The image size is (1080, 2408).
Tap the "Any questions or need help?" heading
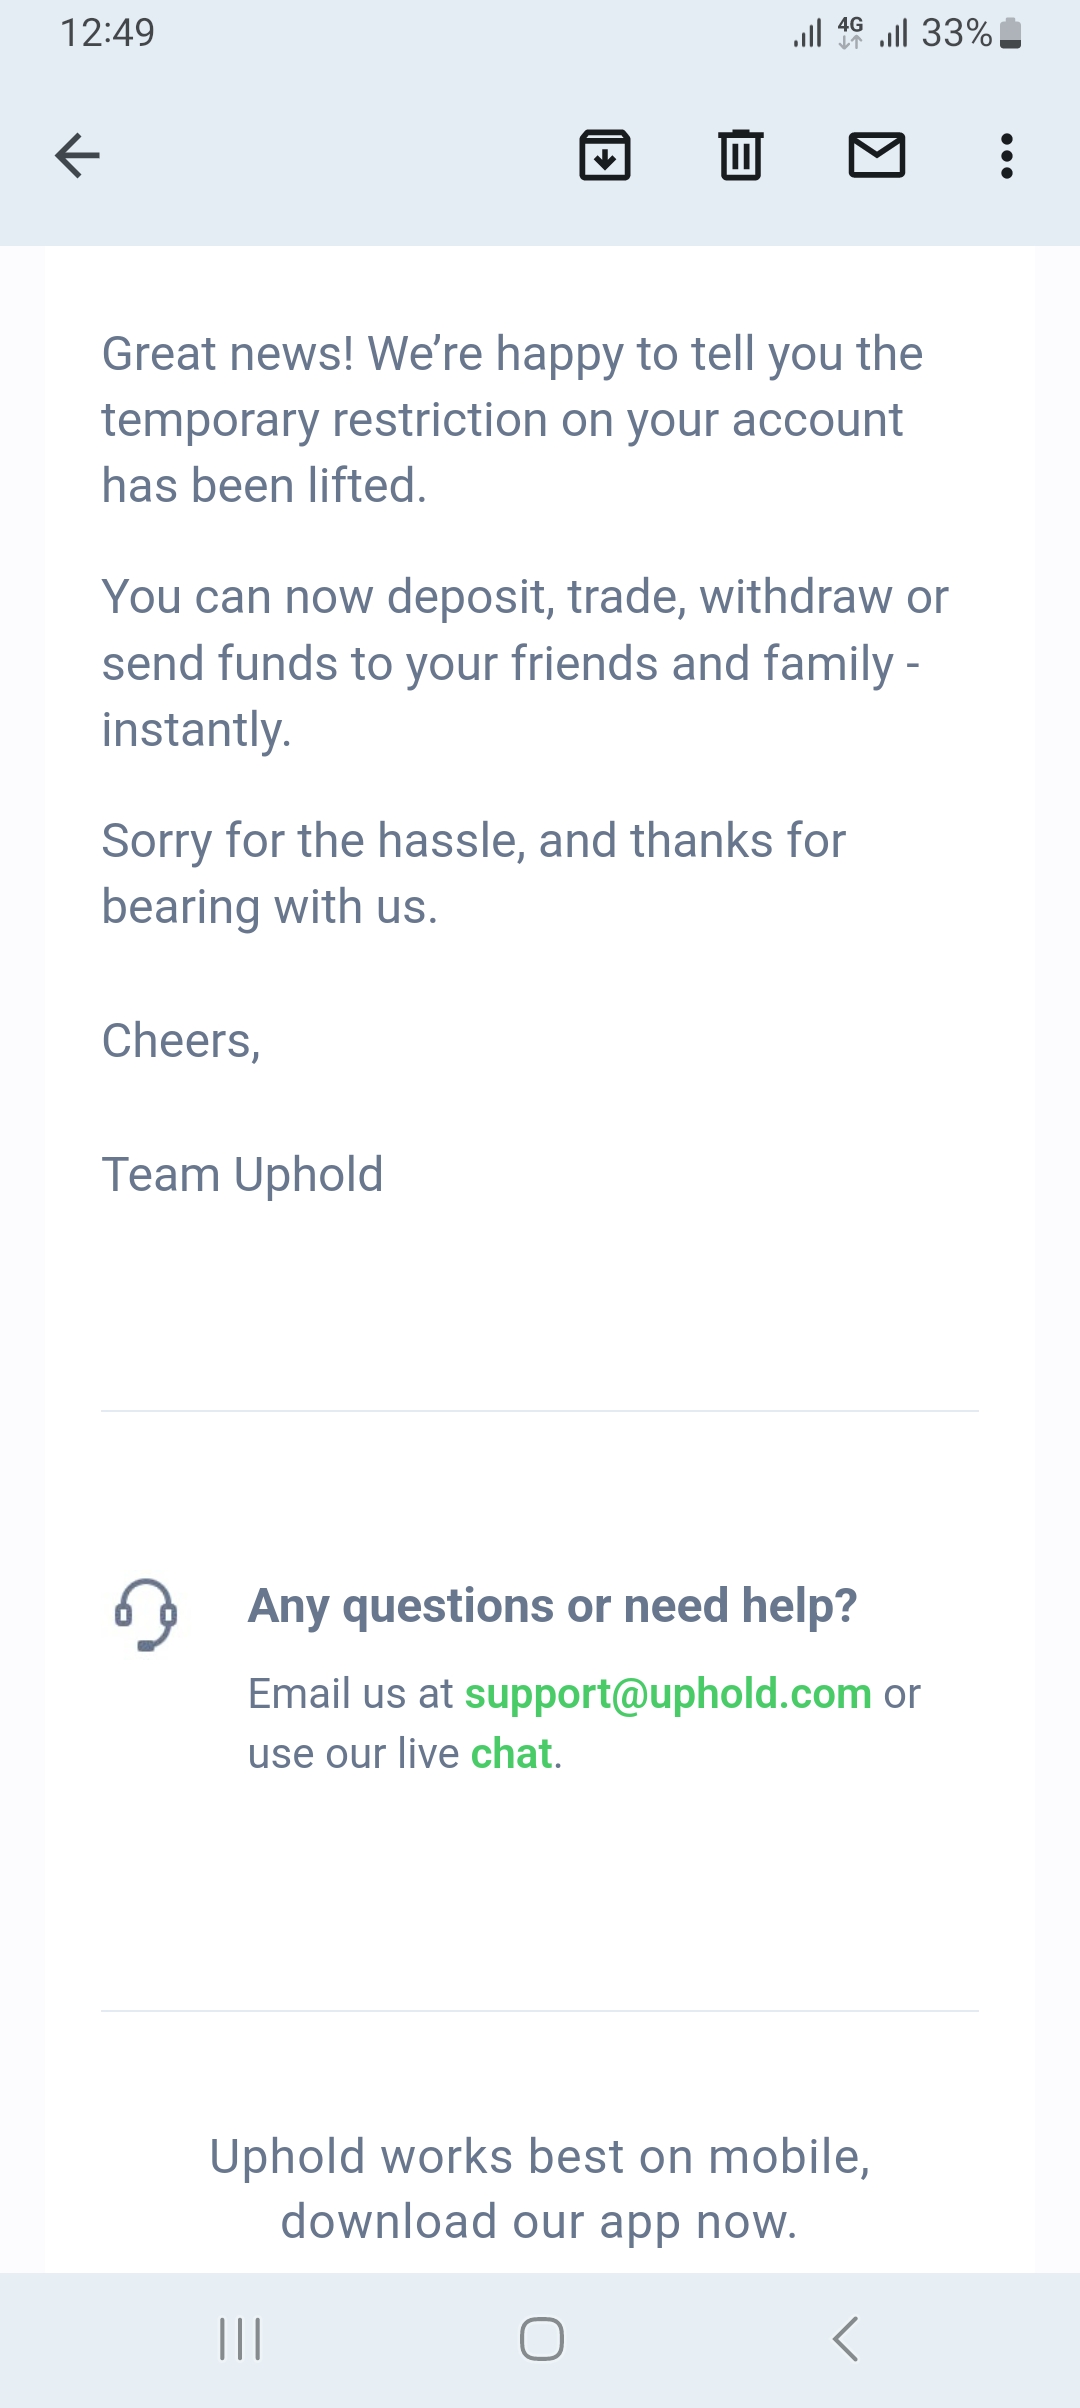pyautogui.click(x=552, y=1606)
